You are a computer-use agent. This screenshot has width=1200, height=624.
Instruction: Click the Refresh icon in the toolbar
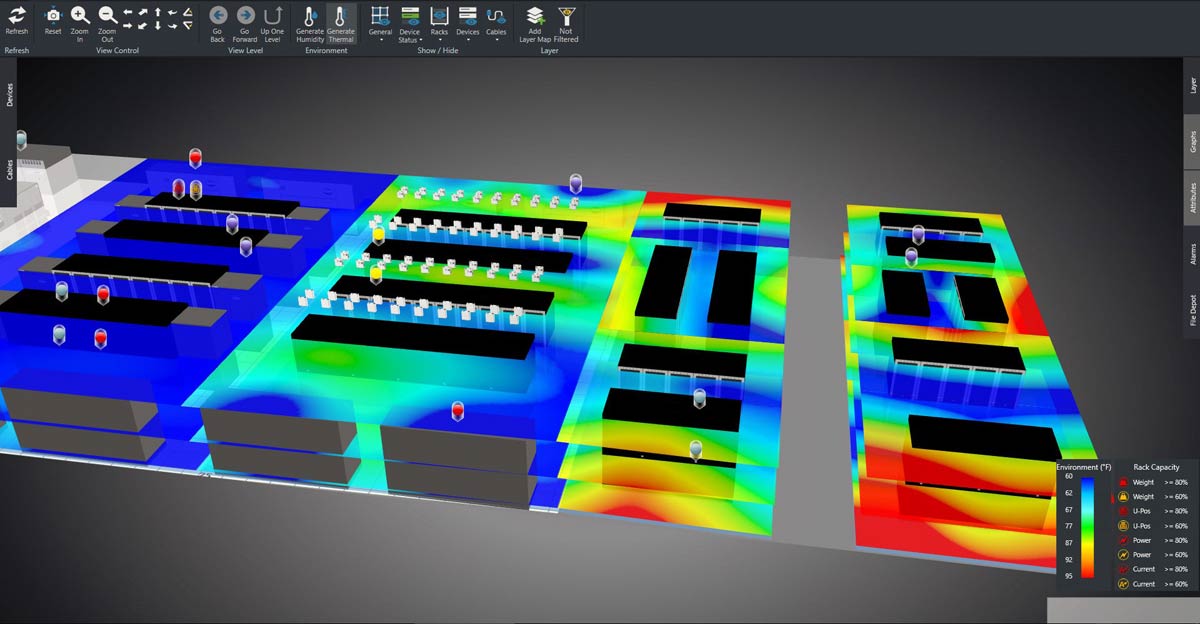tap(17, 17)
